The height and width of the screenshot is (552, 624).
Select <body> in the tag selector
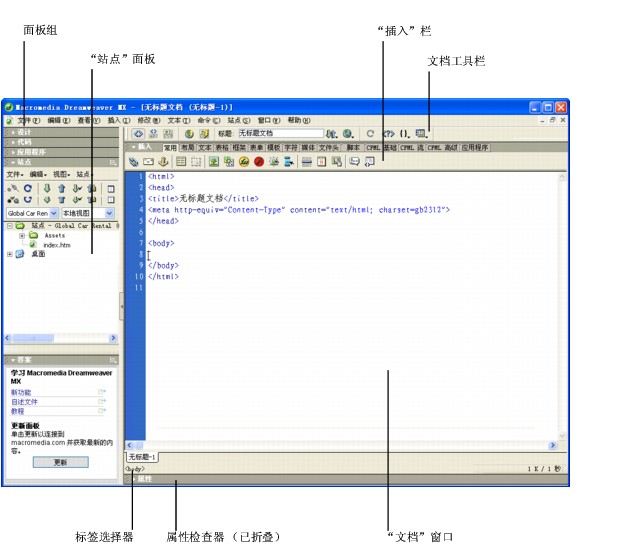(x=135, y=469)
